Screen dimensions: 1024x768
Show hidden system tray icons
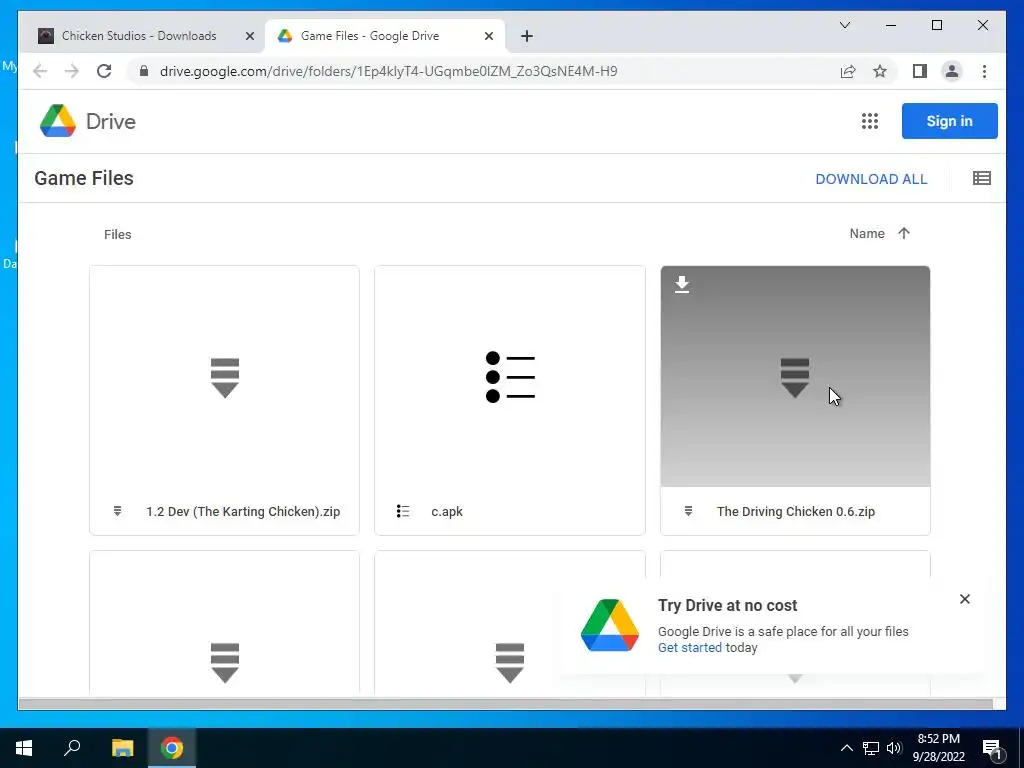click(x=846, y=748)
